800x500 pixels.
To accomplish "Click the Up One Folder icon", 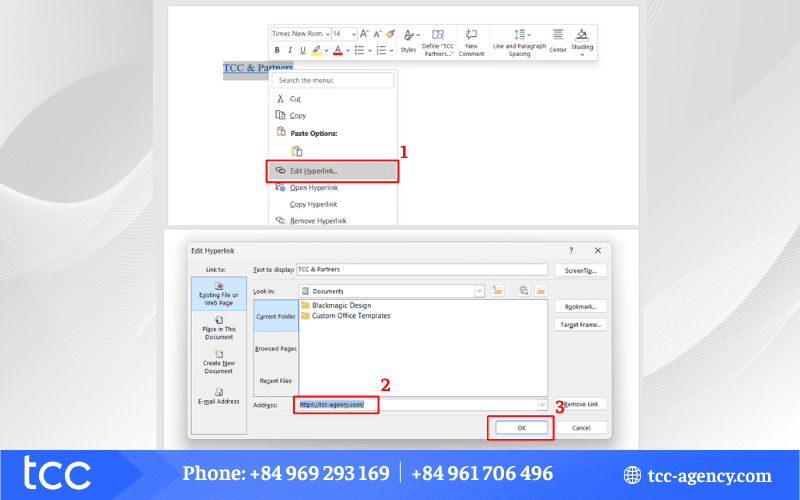I will 498,291.
